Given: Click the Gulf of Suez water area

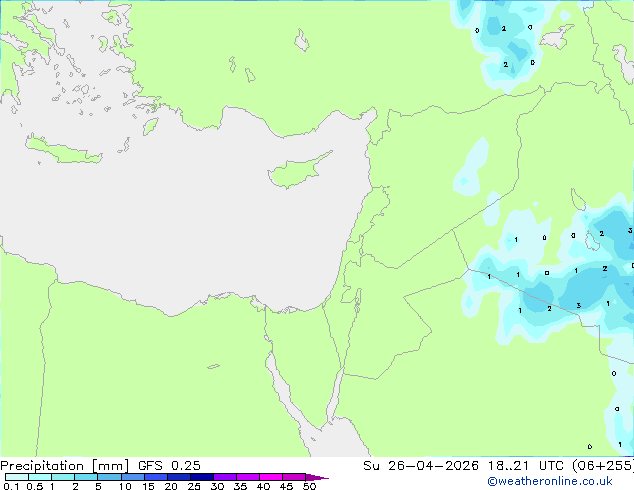Looking at the screenshot, I should [x=283, y=392].
